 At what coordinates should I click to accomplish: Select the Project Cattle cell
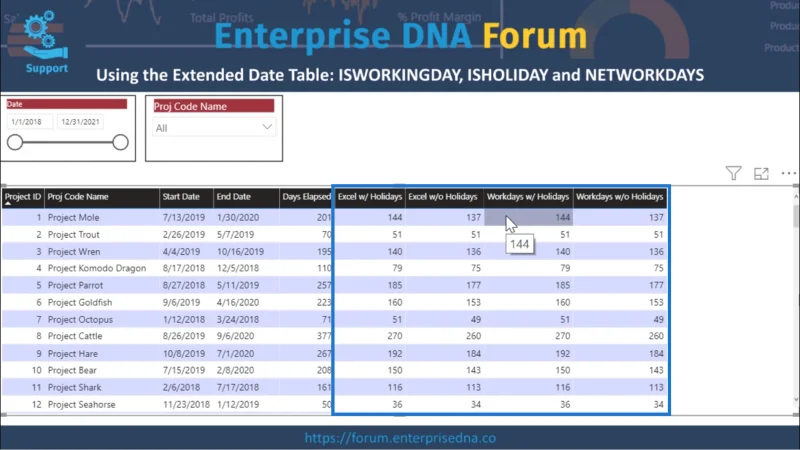[x=75, y=336]
